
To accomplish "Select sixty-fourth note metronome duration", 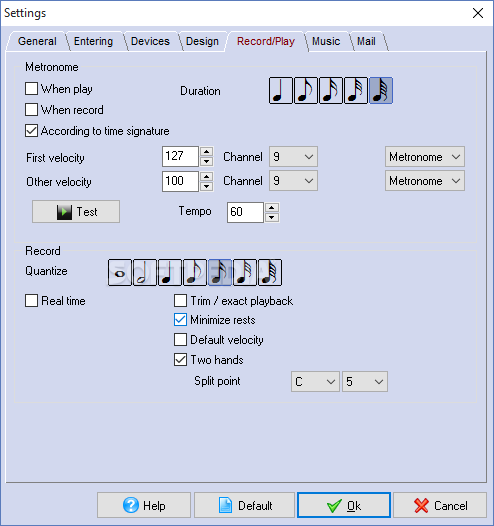I will 381,91.
